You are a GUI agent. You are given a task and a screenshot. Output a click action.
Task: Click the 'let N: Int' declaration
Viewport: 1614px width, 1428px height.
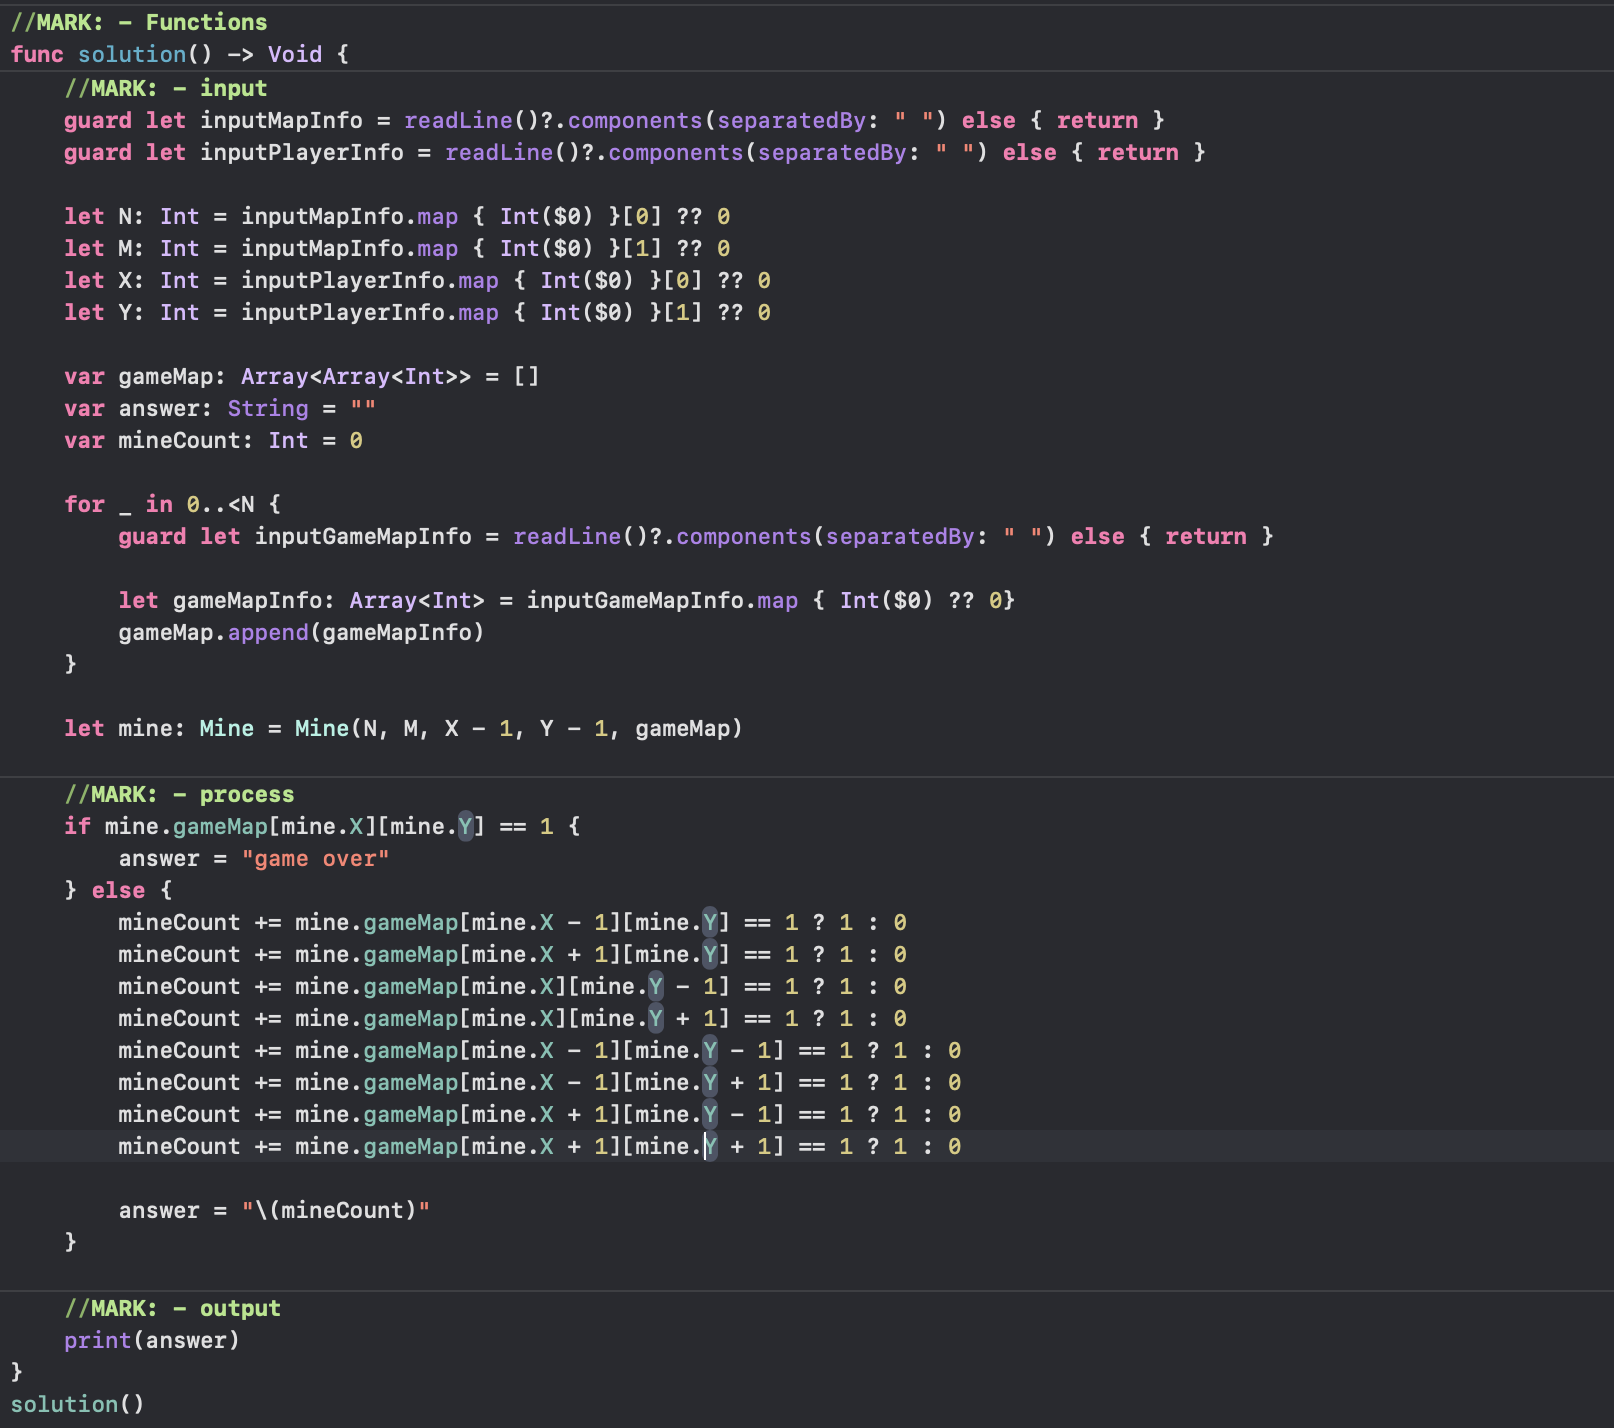point(397,216)
